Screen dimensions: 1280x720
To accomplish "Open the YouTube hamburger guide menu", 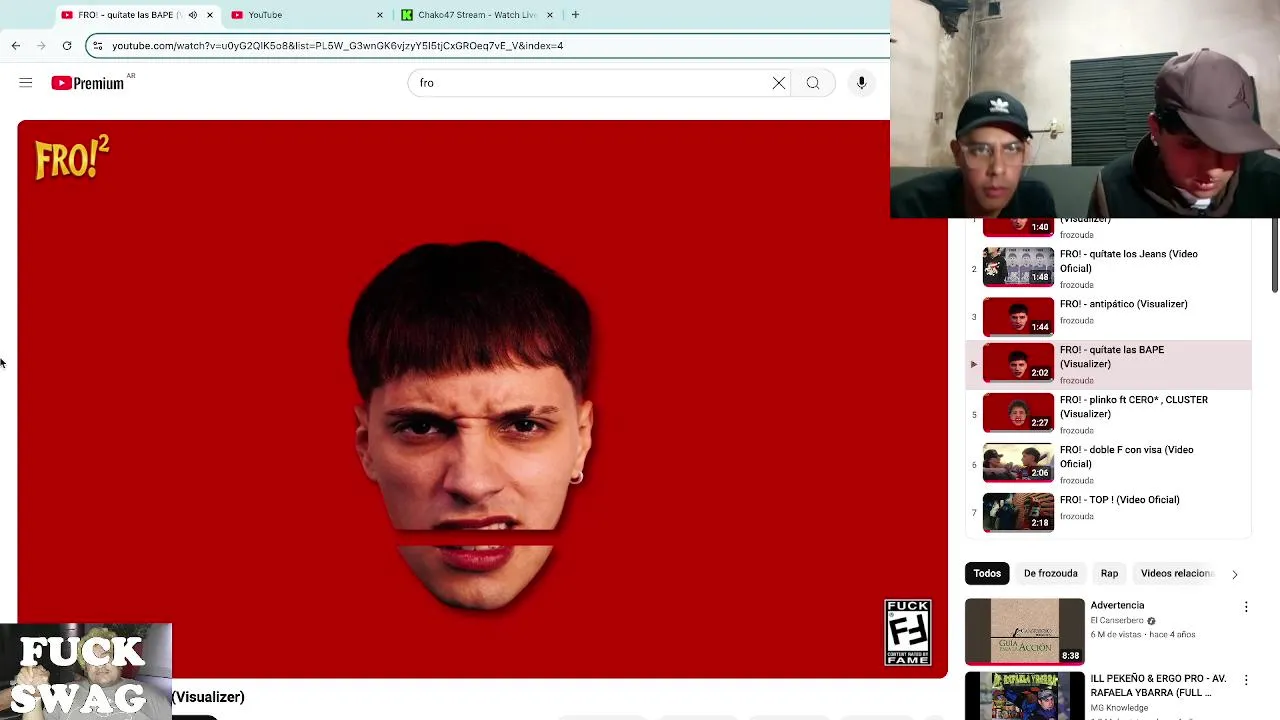I will (26, 83).
